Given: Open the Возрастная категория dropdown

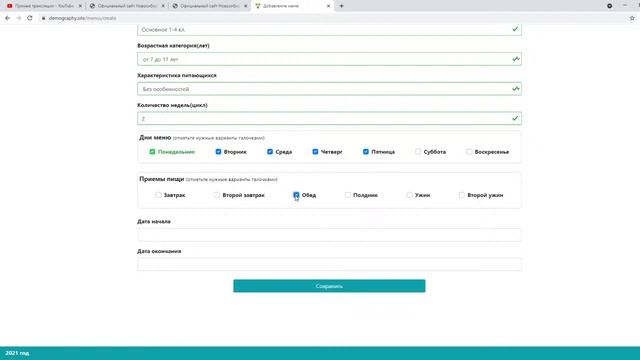Looking at the screenshot, I should (x=329, y=59).
